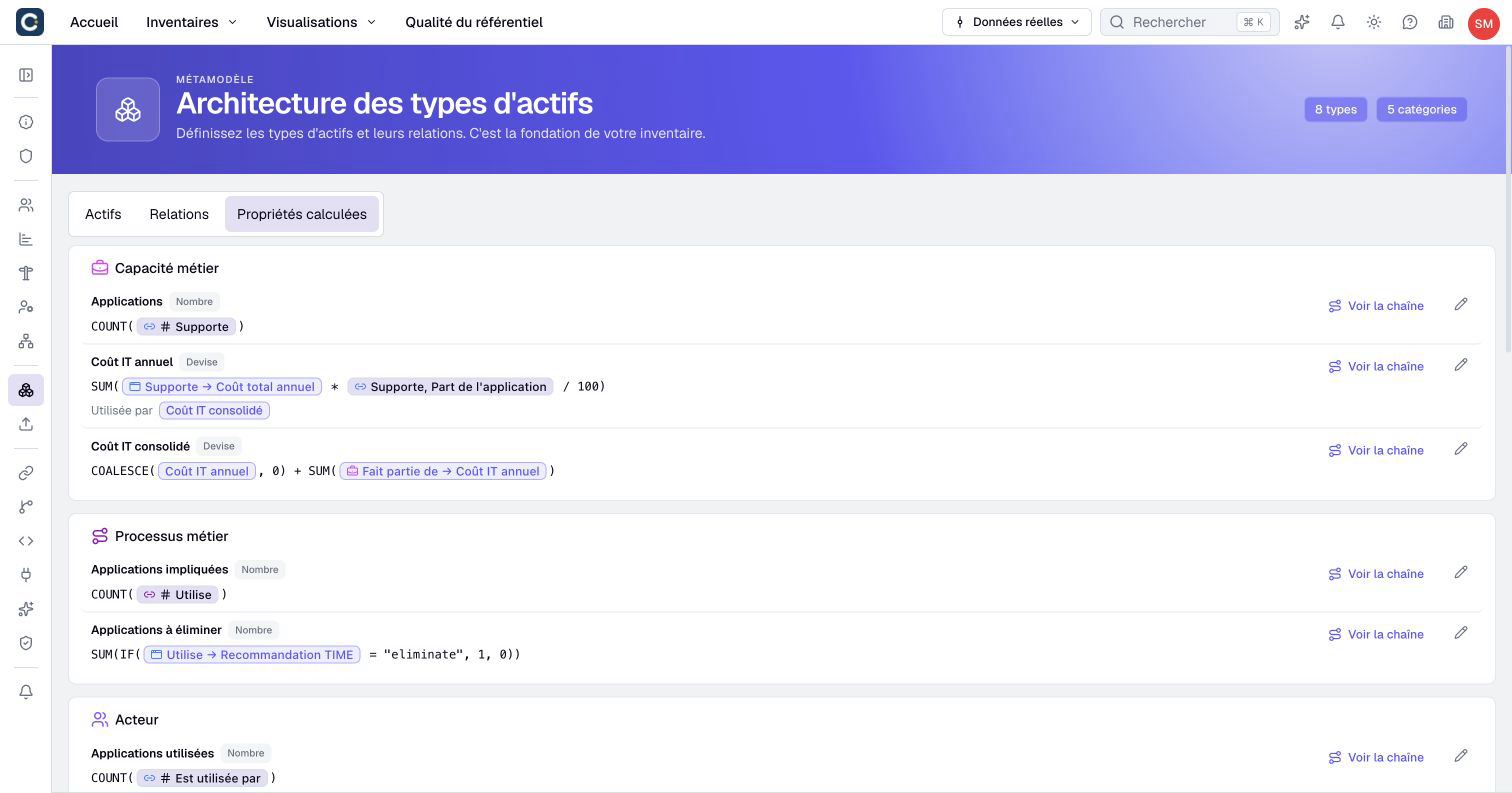The width and height of the screenshot is (1512, 793).
Task: Click Voir la chaîne for Applications utilisées
Action: pos(1376,757)
